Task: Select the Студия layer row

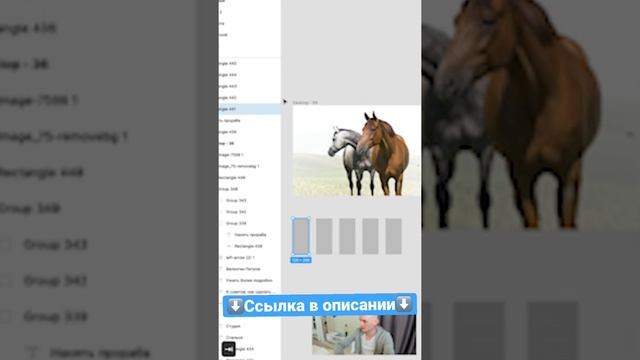Action: click(x=250, y=326)
